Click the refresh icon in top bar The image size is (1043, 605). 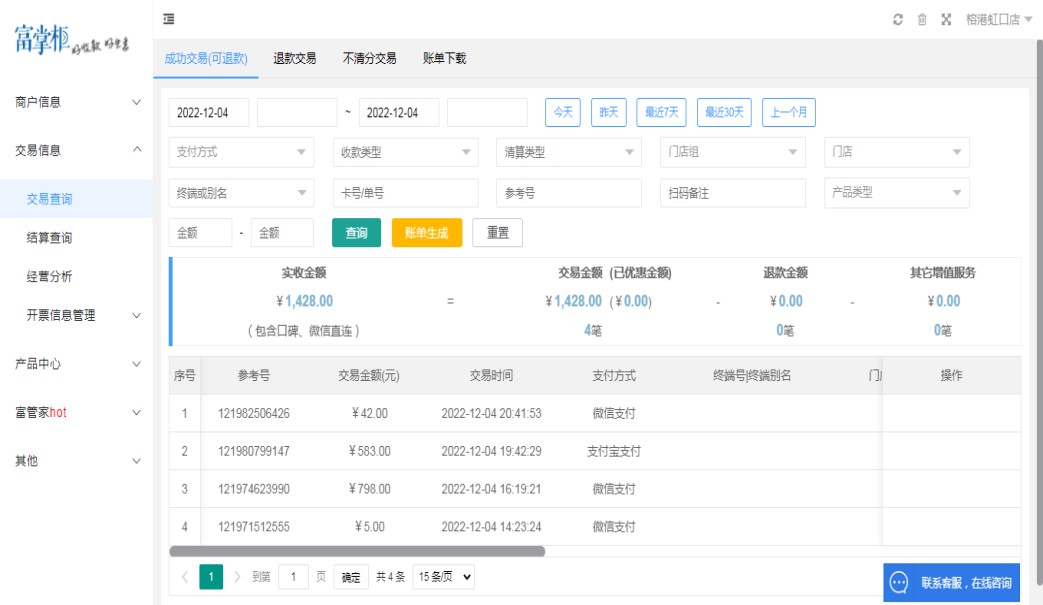(898, 20)
